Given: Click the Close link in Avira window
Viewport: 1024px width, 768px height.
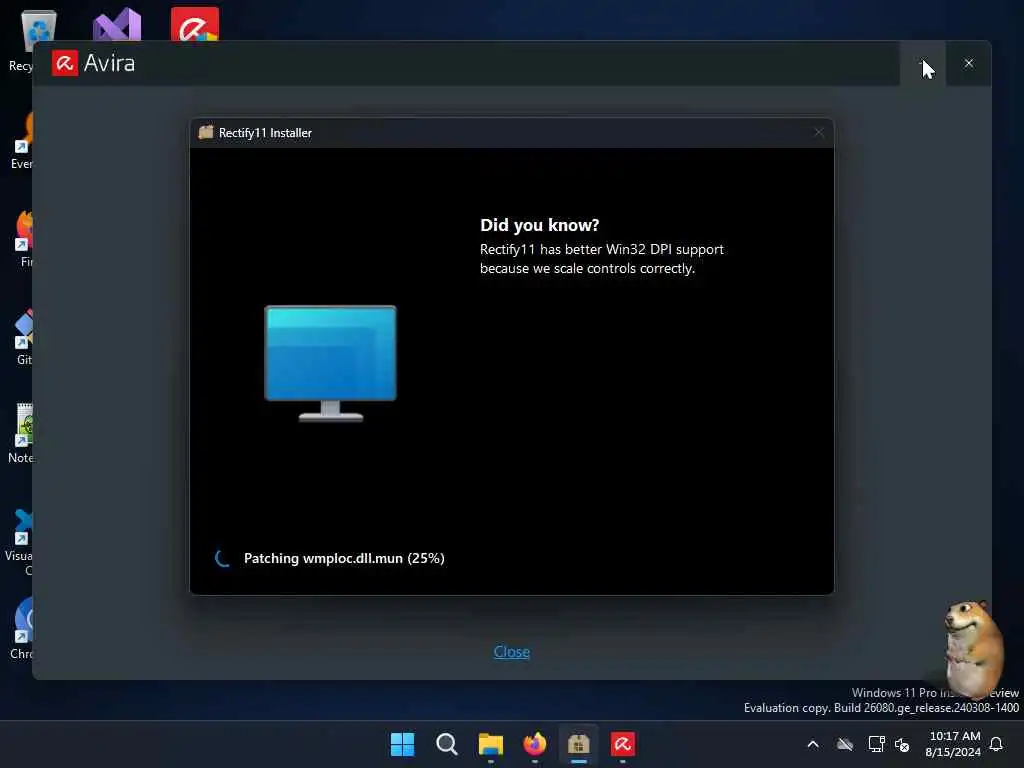Looking at the screenshot, I should point(511,652).
